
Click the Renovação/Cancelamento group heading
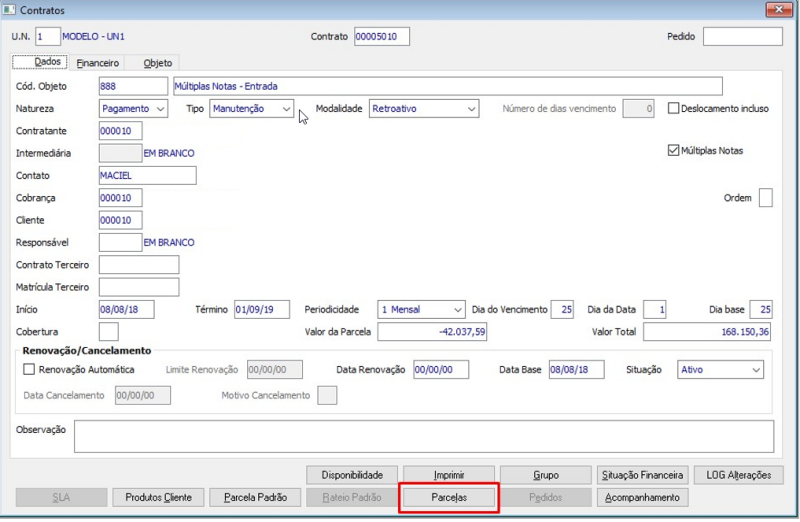87,351
